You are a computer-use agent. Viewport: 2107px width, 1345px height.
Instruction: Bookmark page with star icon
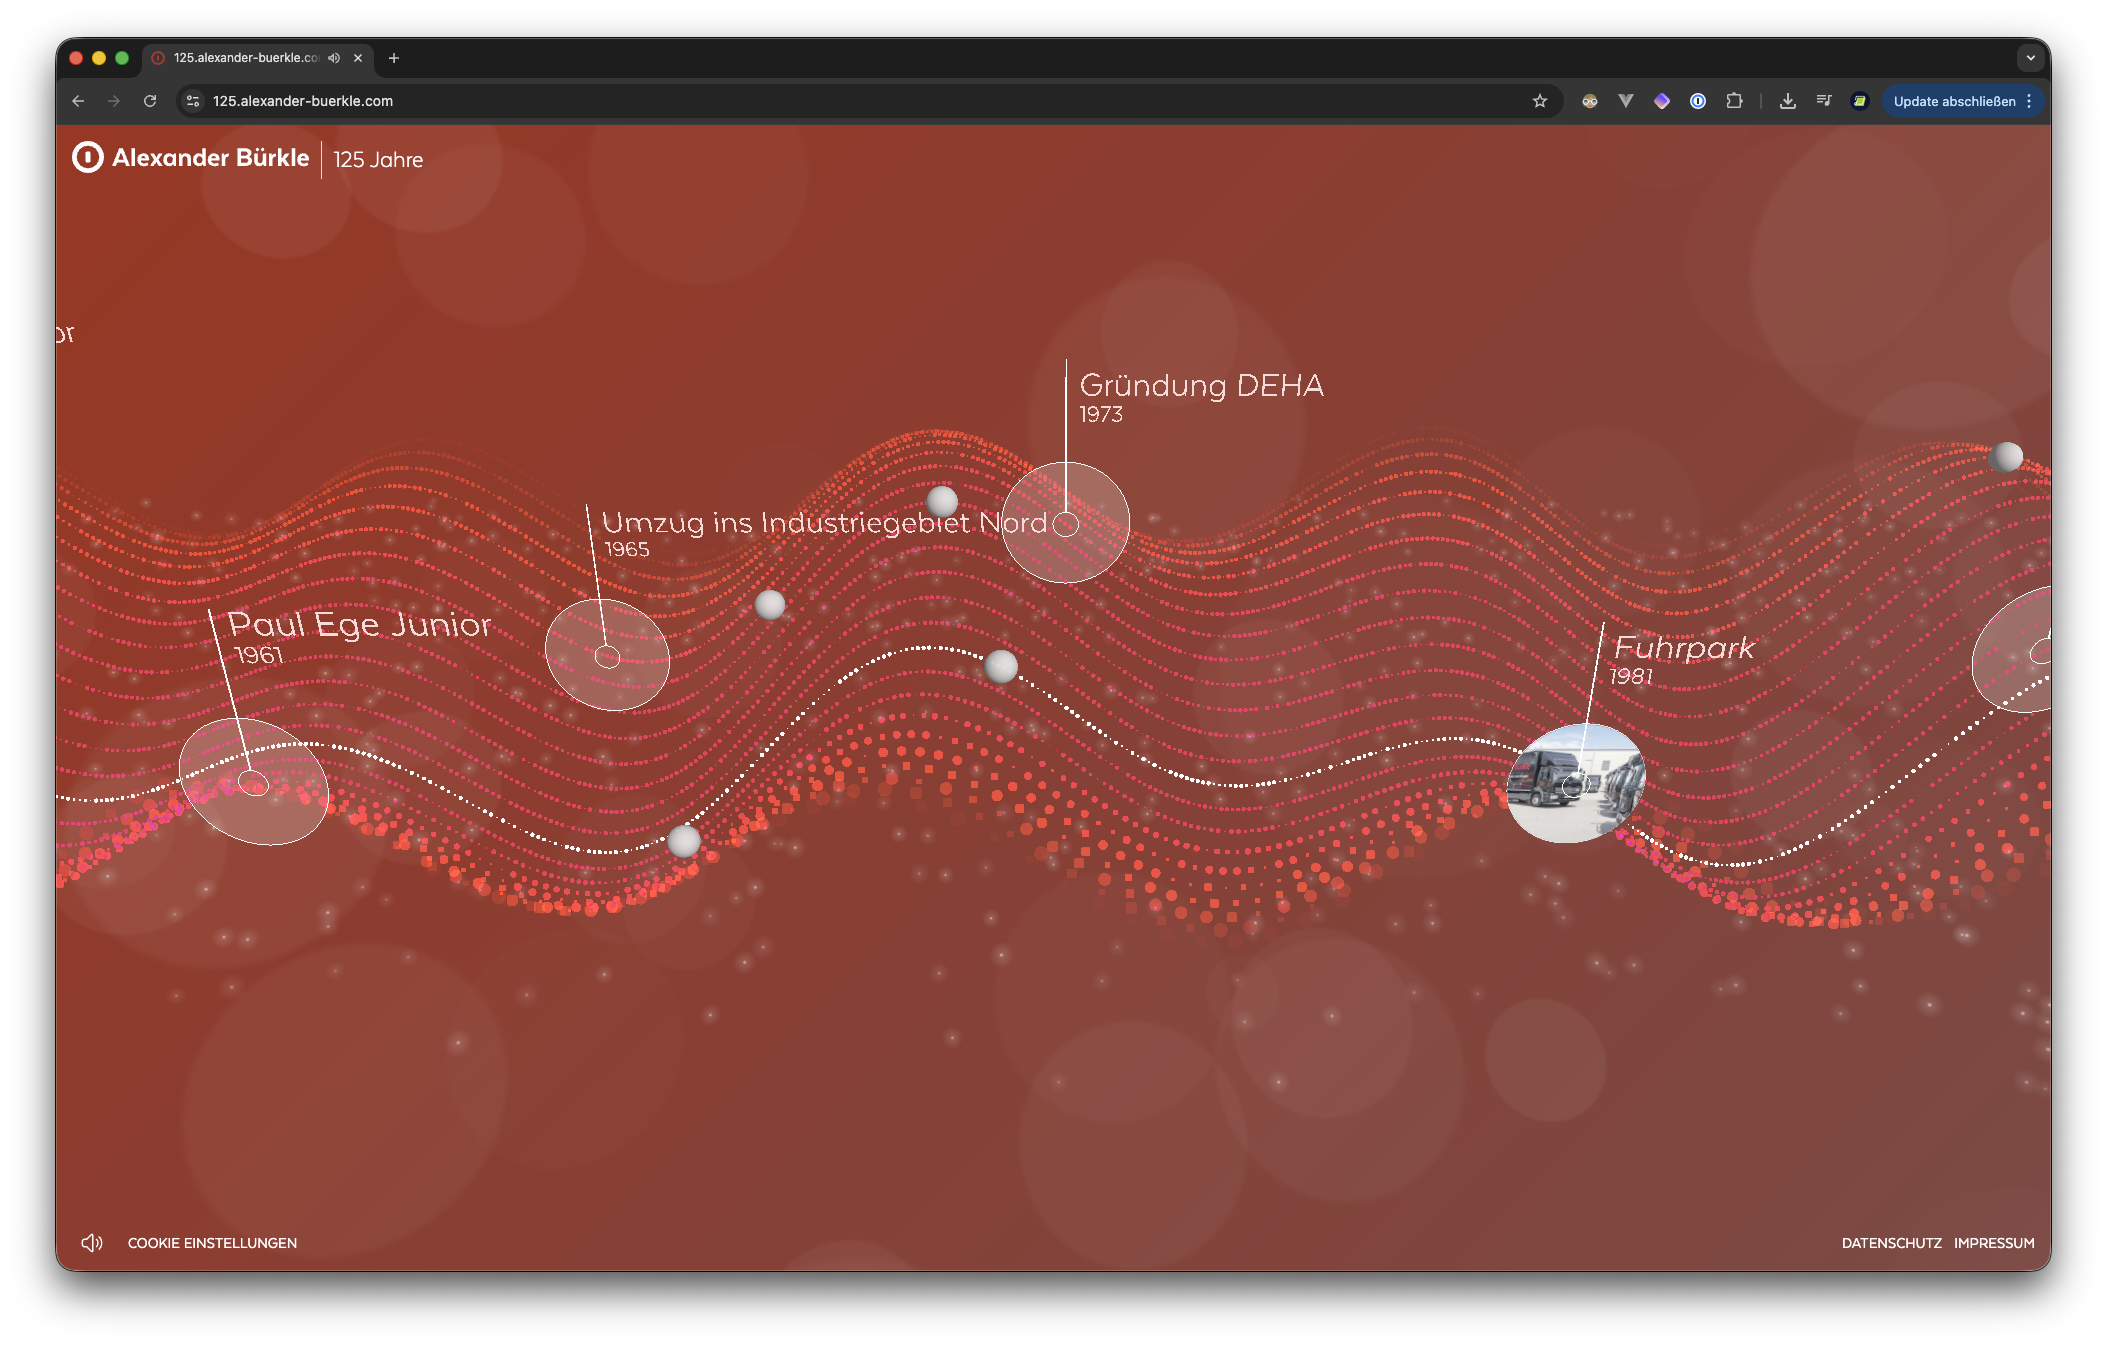tap(1540, 101)
